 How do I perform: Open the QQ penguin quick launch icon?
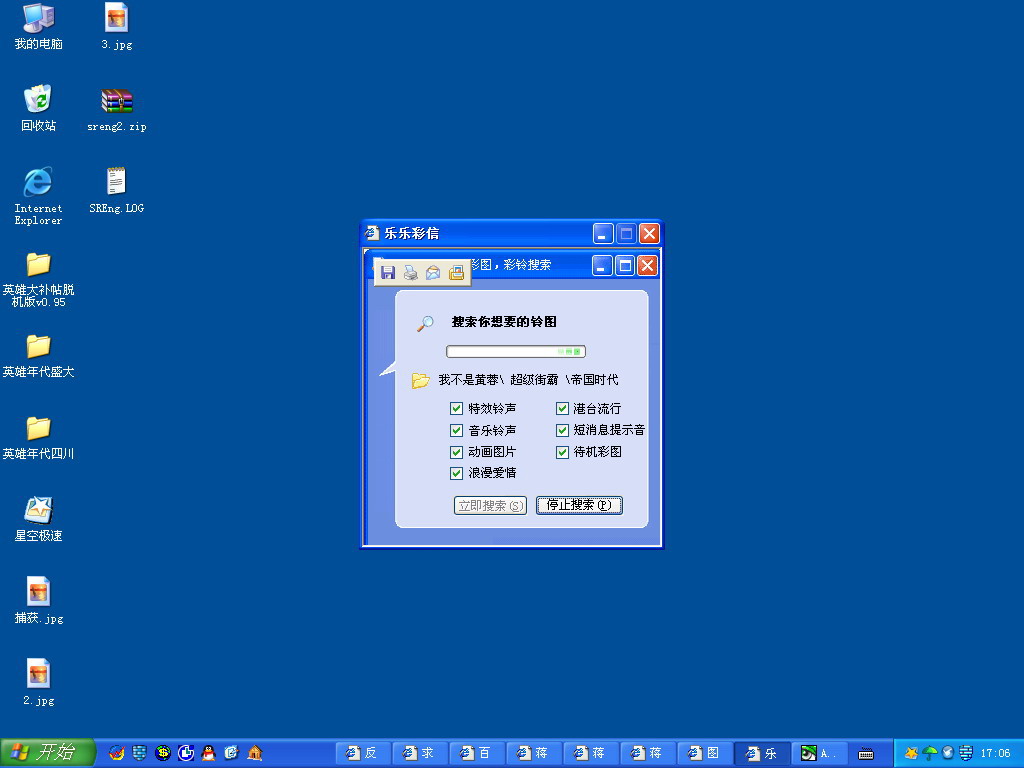coord(208,753)
